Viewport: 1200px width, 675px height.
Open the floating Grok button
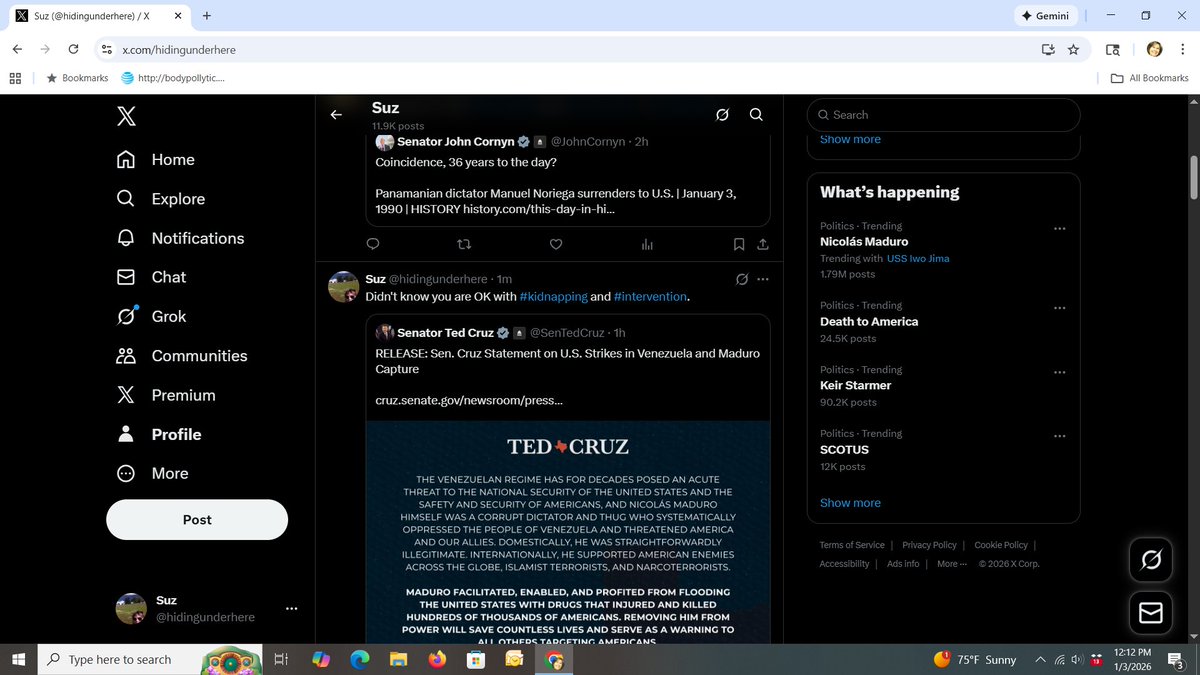pyautogui.click(x=1151, y=560)
